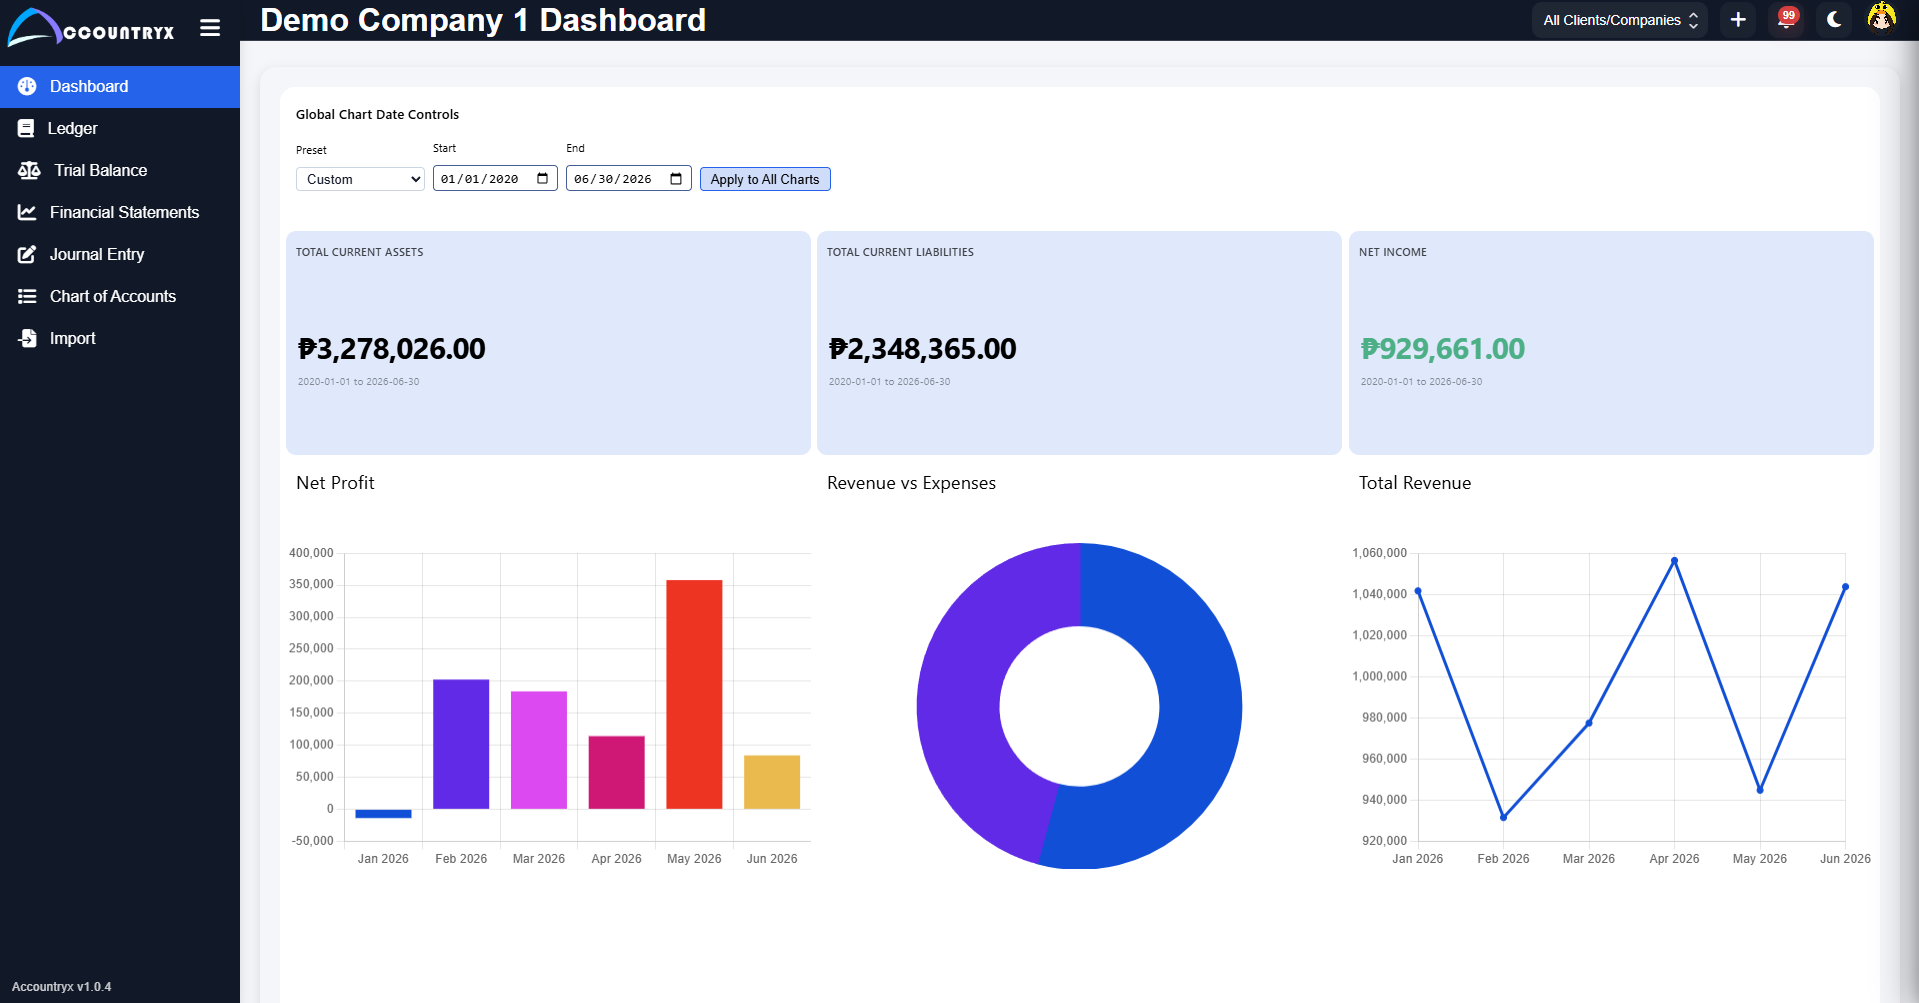Open Financial Statements section

point(120,212)
